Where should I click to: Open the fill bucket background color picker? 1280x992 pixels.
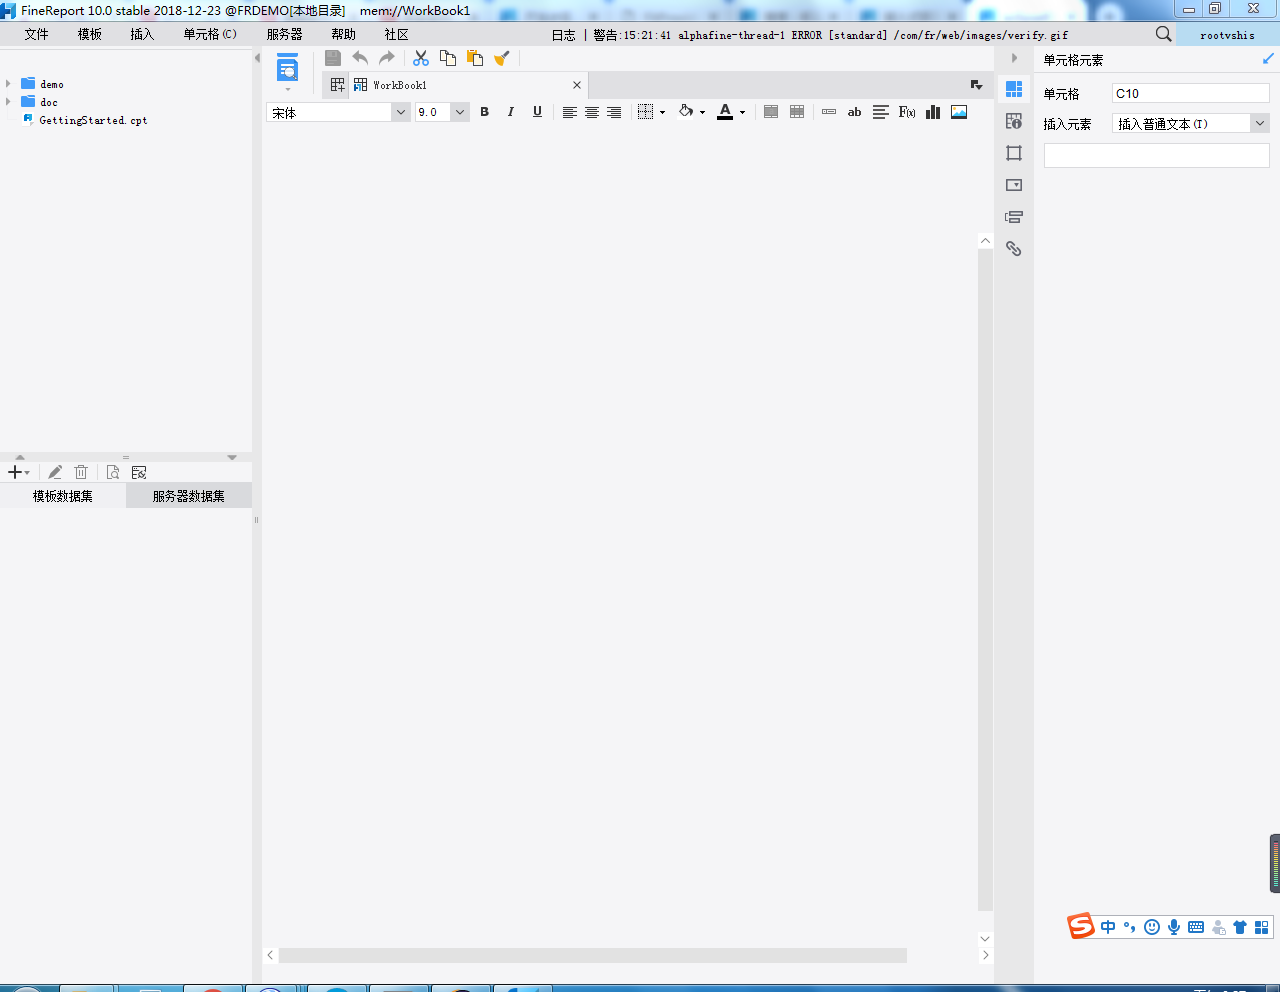[x=692, y=112]
